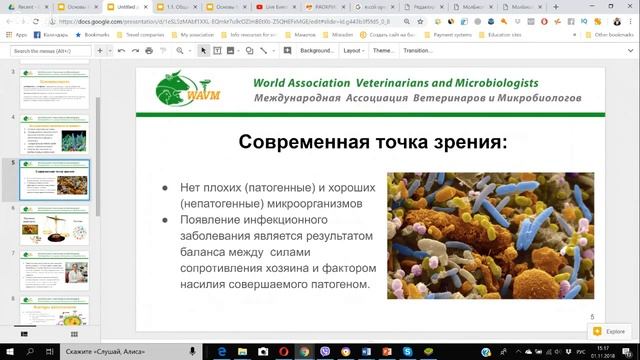
Task: Collapse the toolbar with the chevron
Action: (631, 51)
